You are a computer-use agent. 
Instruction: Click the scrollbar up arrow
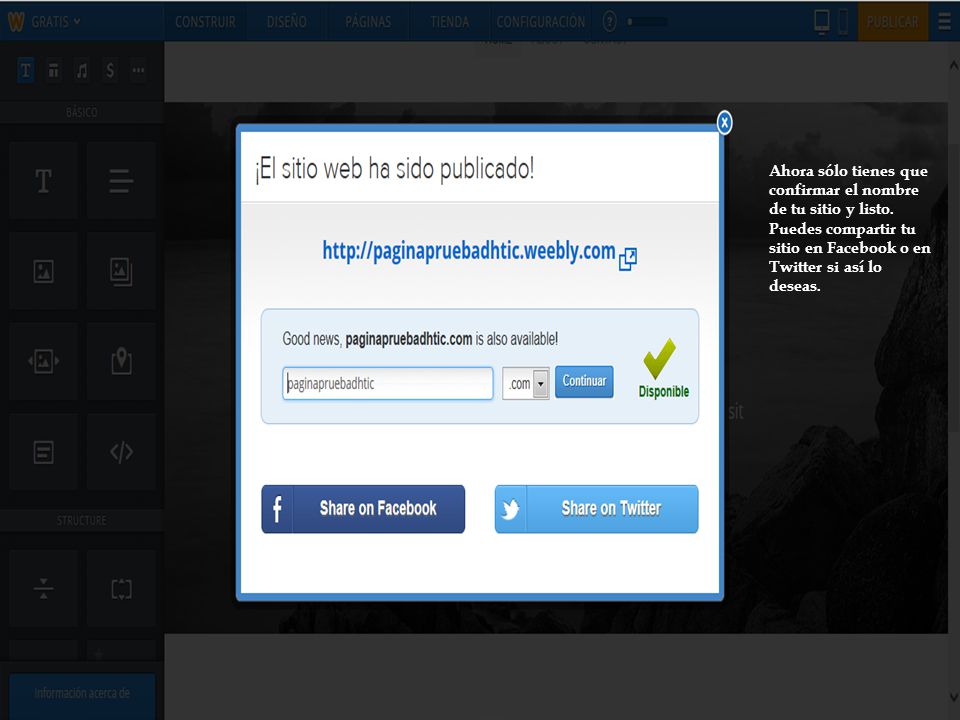pyautogui.click(x=953, y=64)
